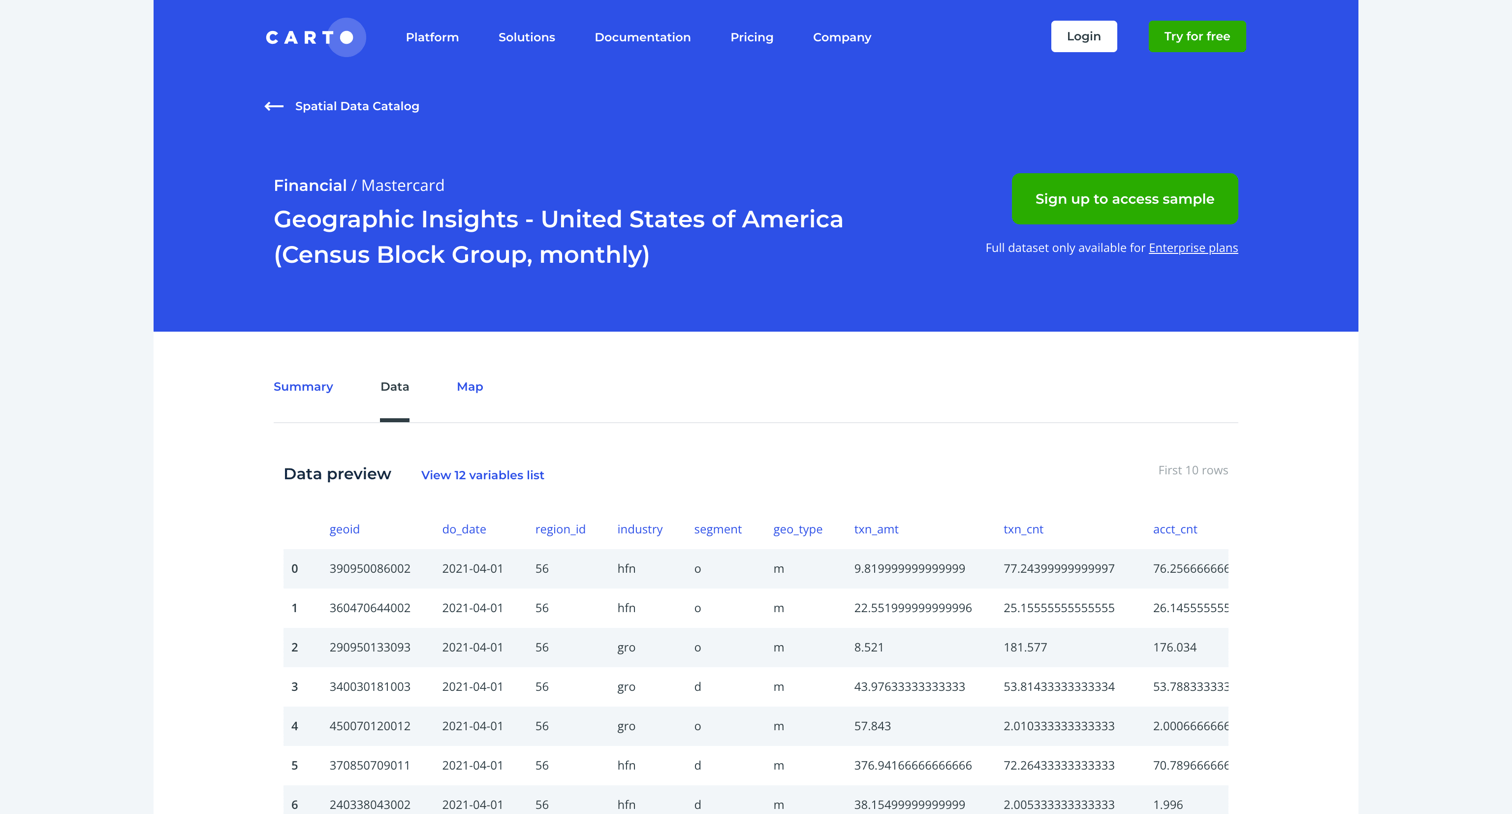Open the Solutions menu

click(x=527, y=37)
